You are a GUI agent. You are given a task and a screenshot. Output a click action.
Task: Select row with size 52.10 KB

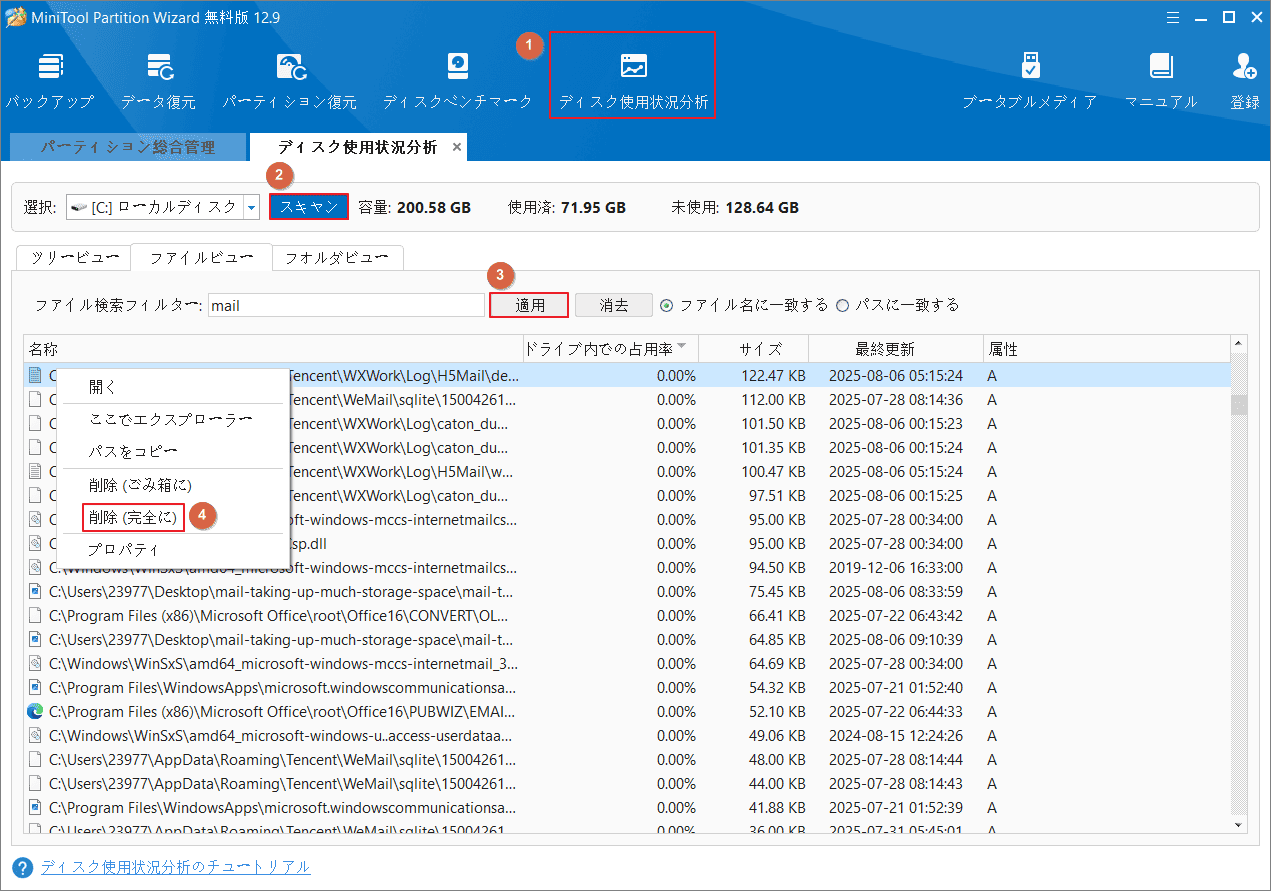pyautogui.click(x=627, y=712)
